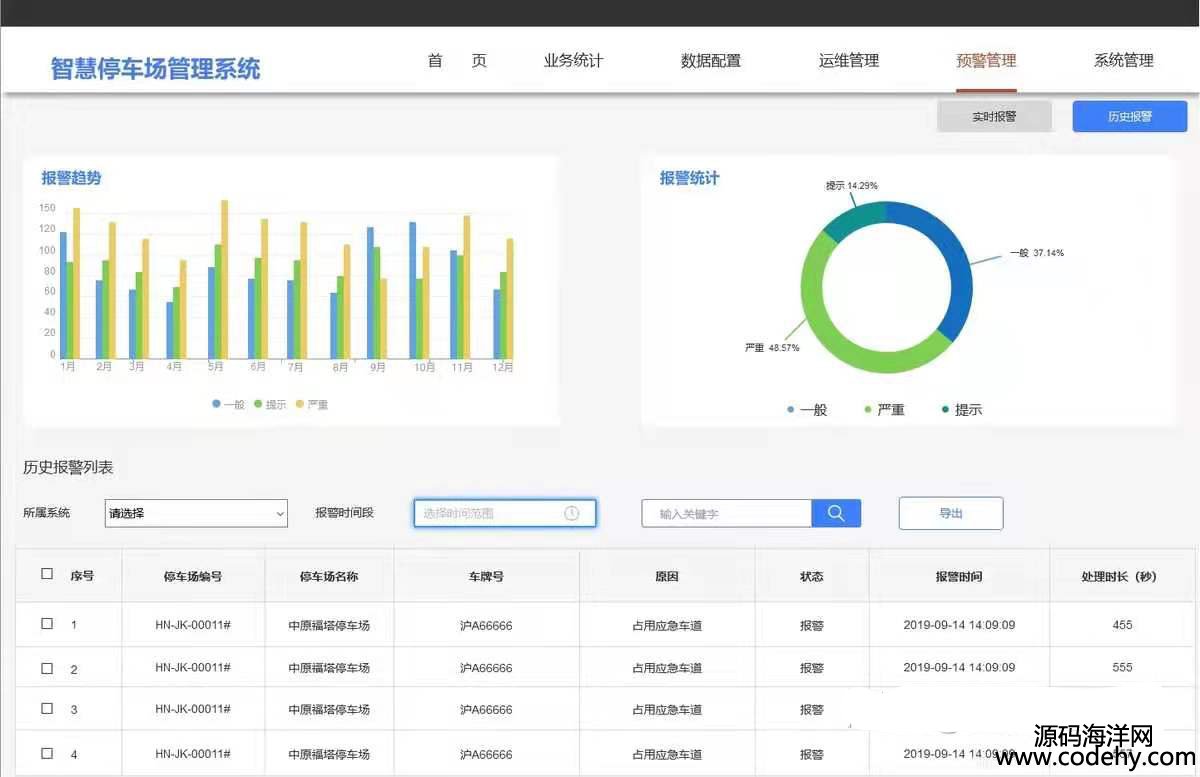Click the 实时报警 button

pyautogui.click(x=994, y=116)
